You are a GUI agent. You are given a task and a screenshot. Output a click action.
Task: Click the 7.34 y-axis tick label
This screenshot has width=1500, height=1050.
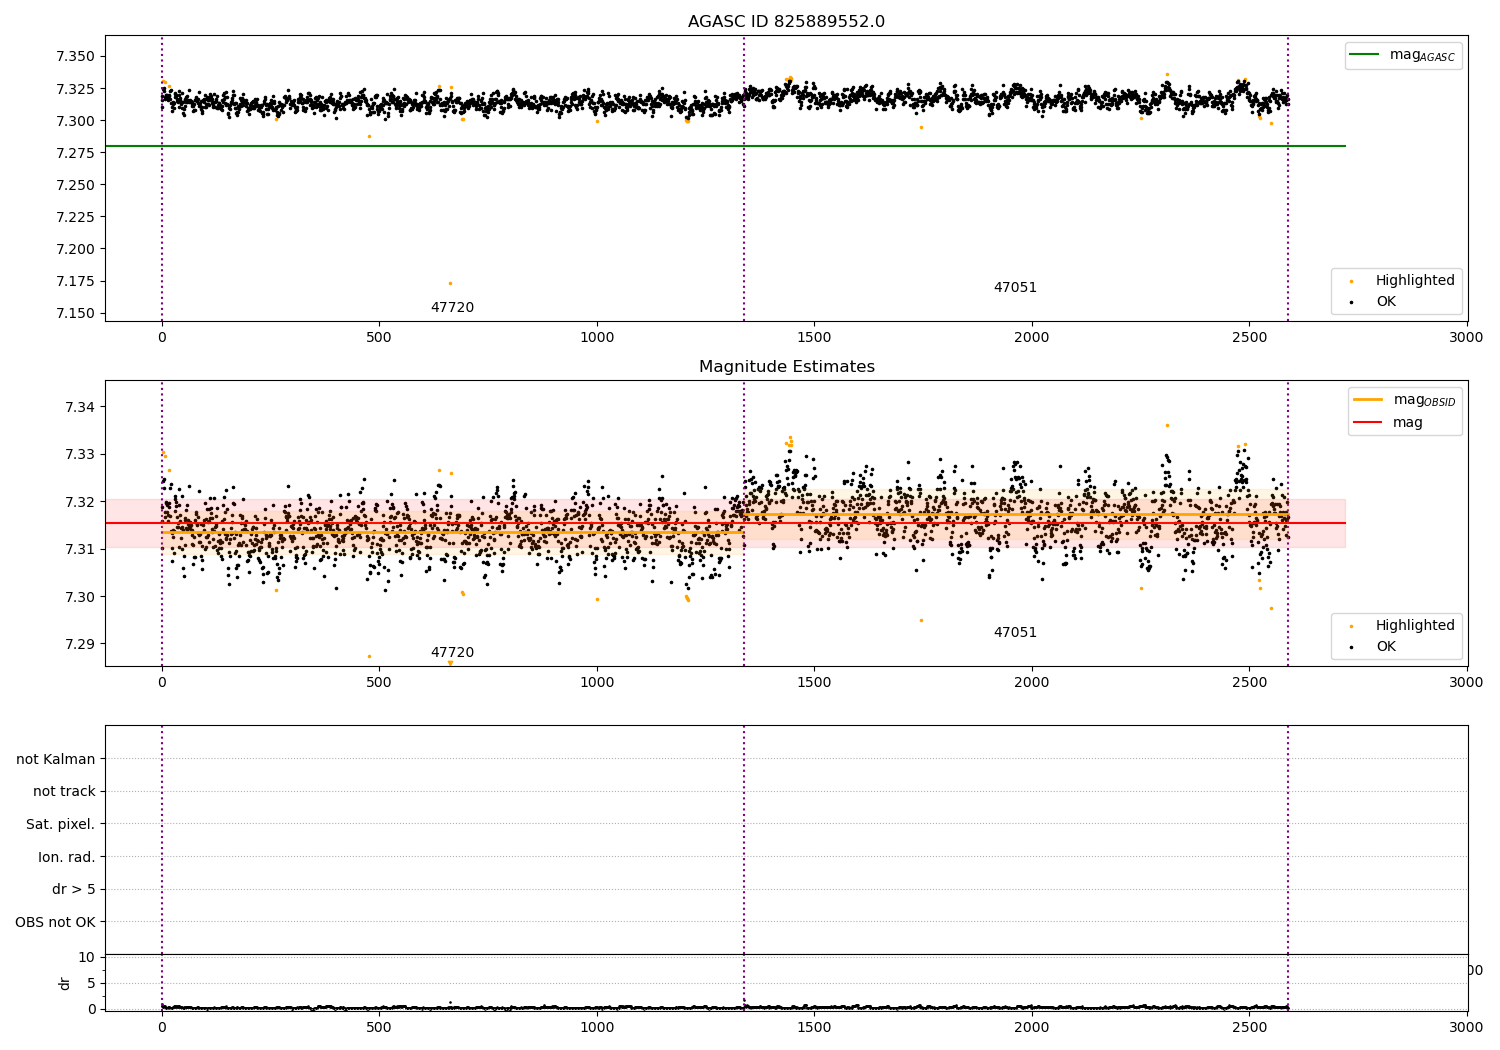80,407
